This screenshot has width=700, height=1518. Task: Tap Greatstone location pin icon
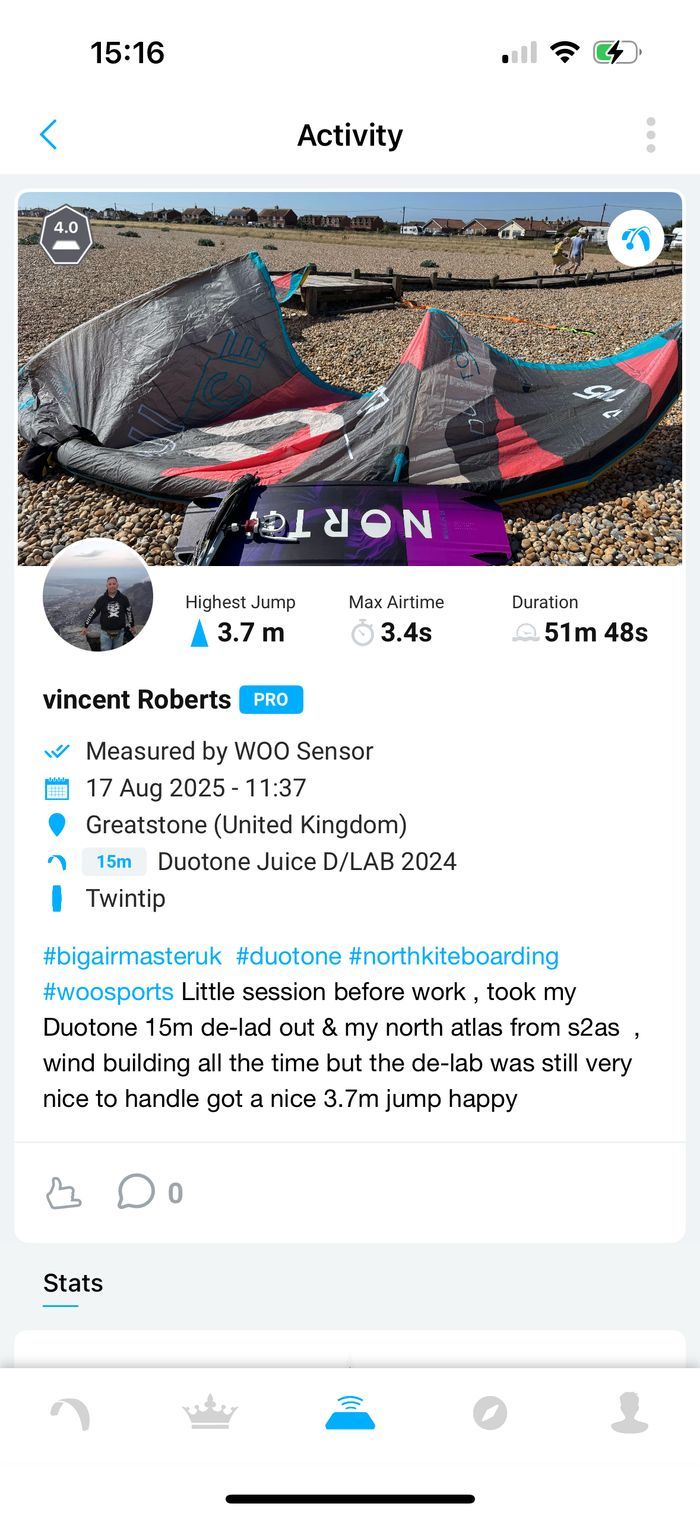point(57,825)
